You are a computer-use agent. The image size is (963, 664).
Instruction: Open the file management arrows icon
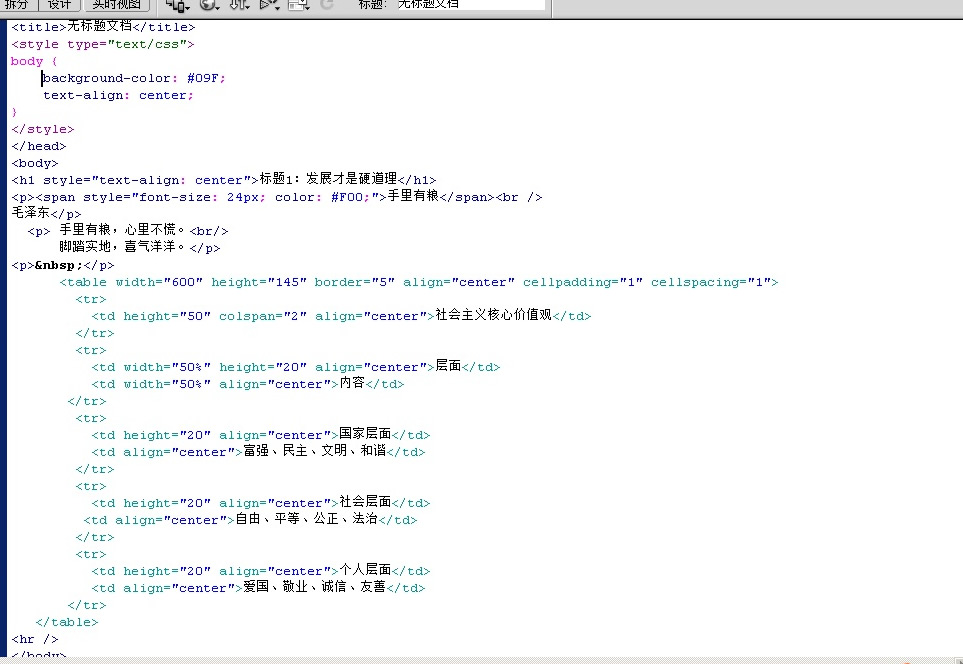coord(239,5)
